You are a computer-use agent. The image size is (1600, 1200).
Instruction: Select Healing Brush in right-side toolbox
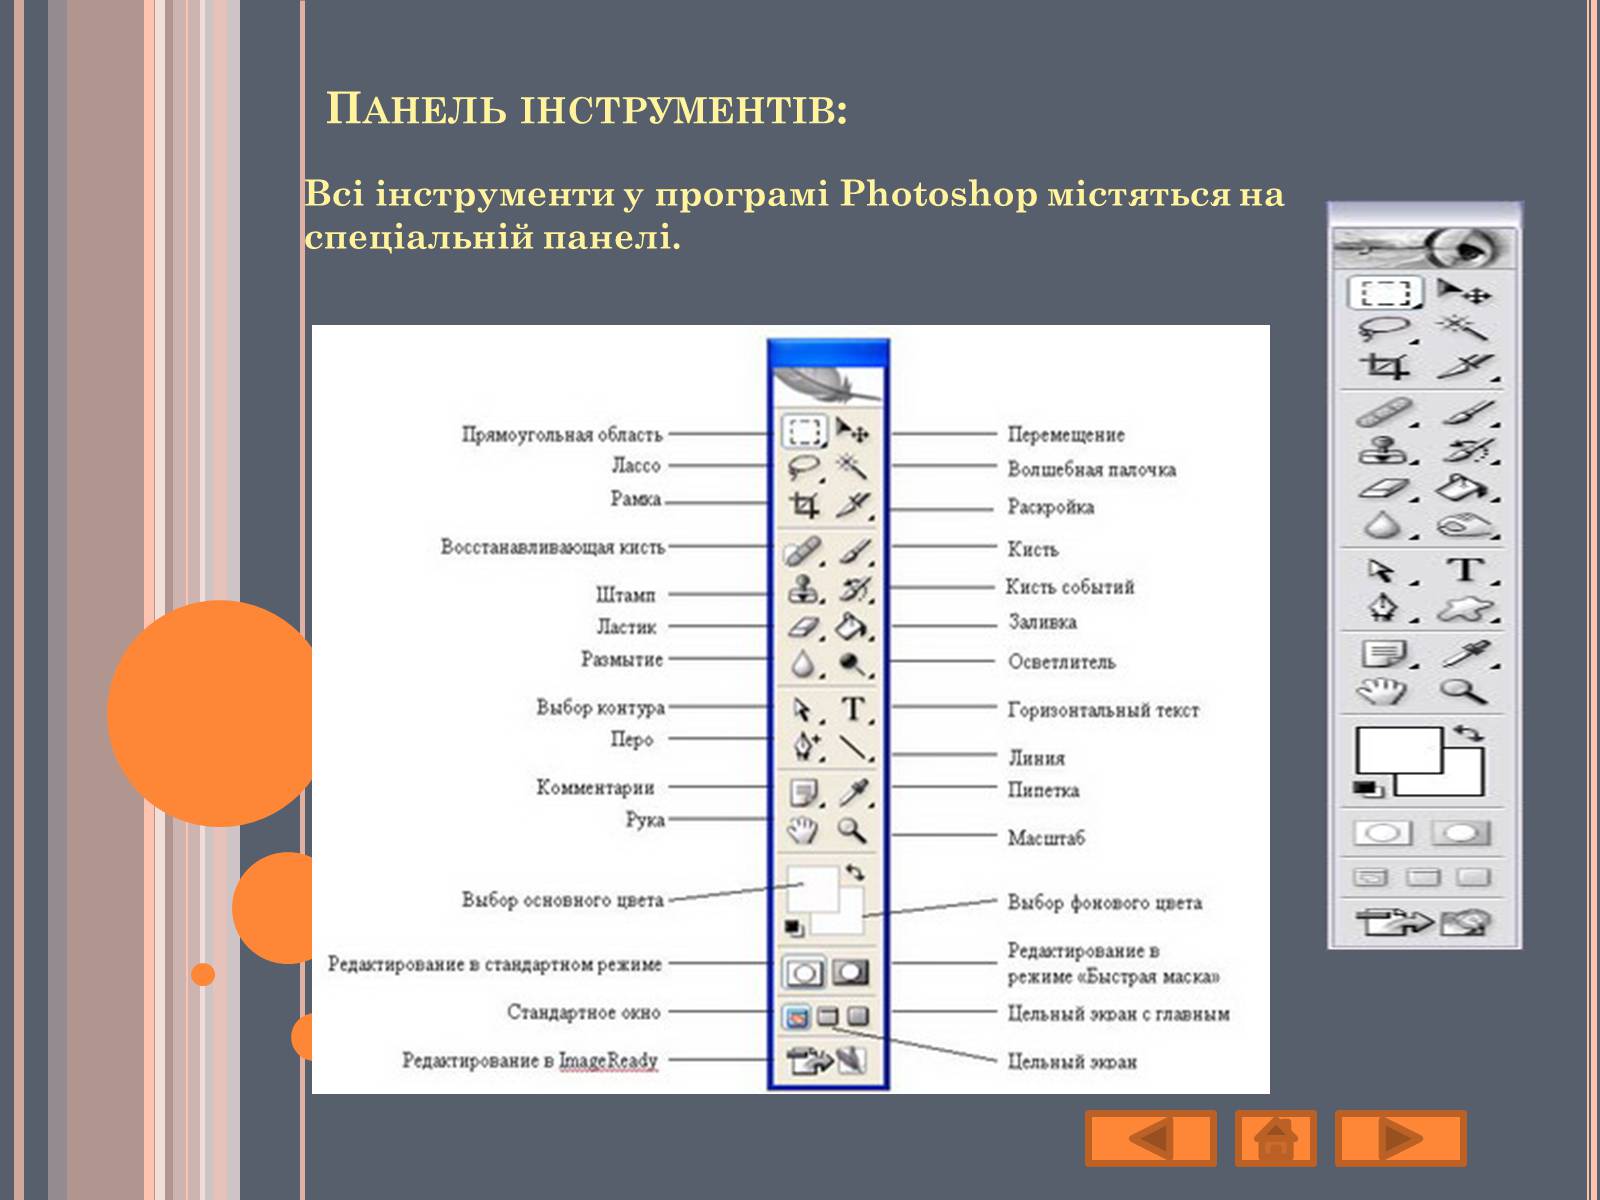(x=1386, y=413)
